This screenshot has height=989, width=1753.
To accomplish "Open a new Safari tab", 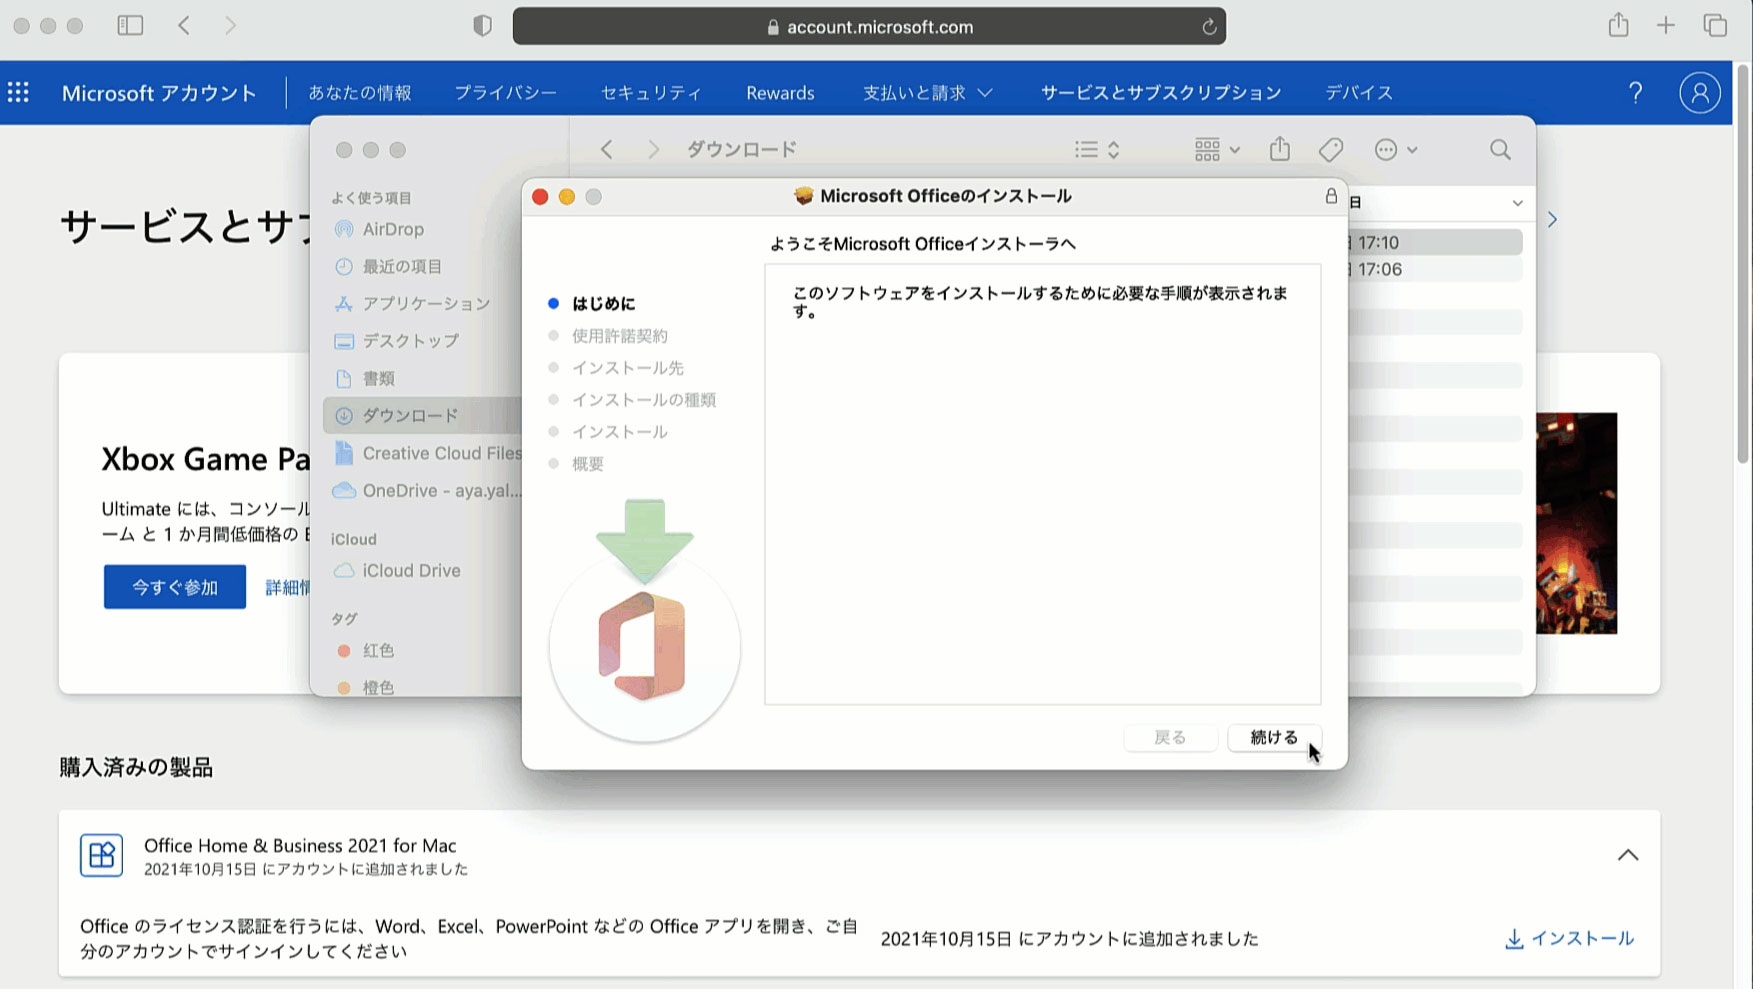I will 1665,26.
